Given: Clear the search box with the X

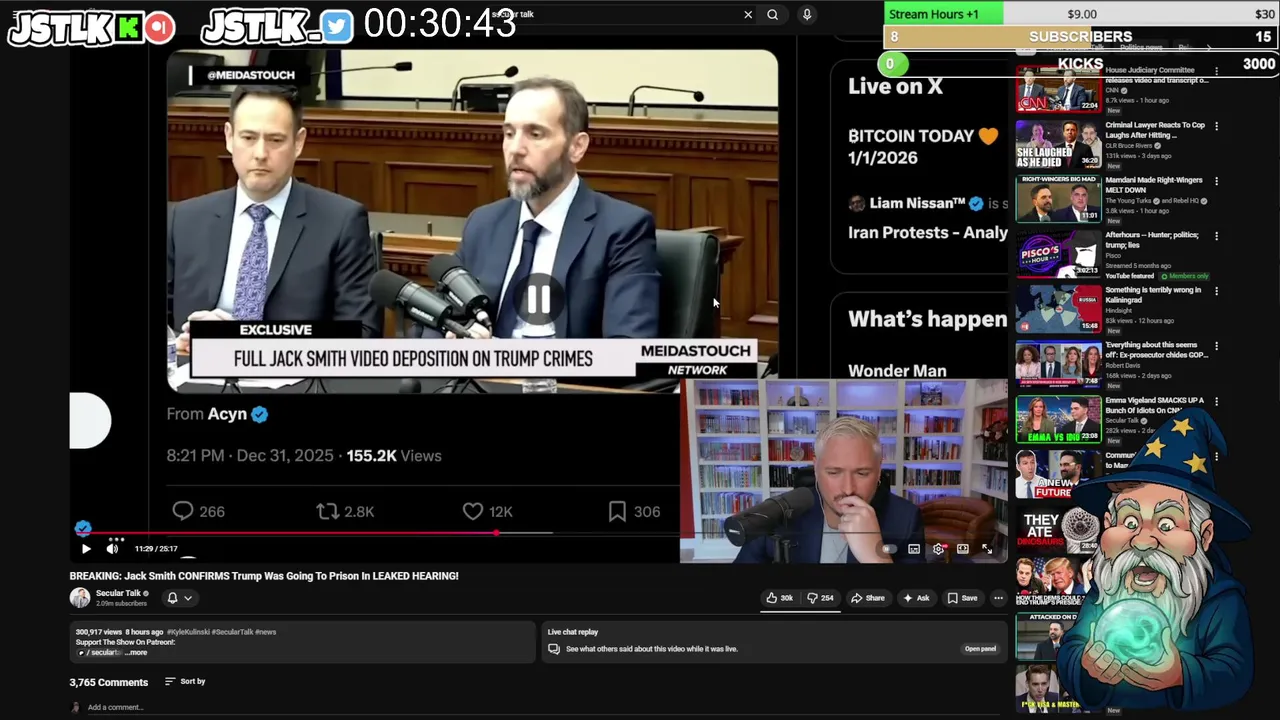Looking at the screenshot, I should (748, 15).
